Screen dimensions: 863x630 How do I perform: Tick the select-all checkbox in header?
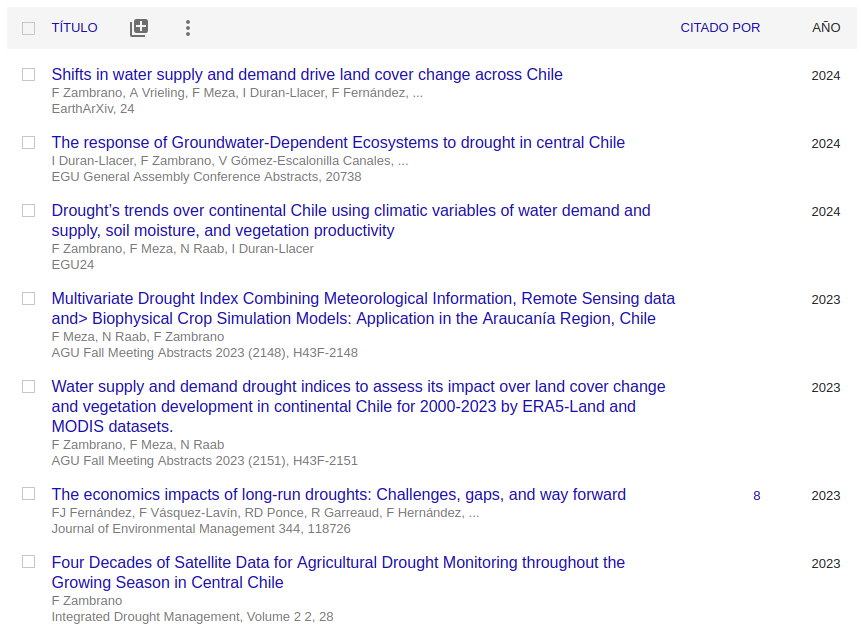click(x=28, y=28)
